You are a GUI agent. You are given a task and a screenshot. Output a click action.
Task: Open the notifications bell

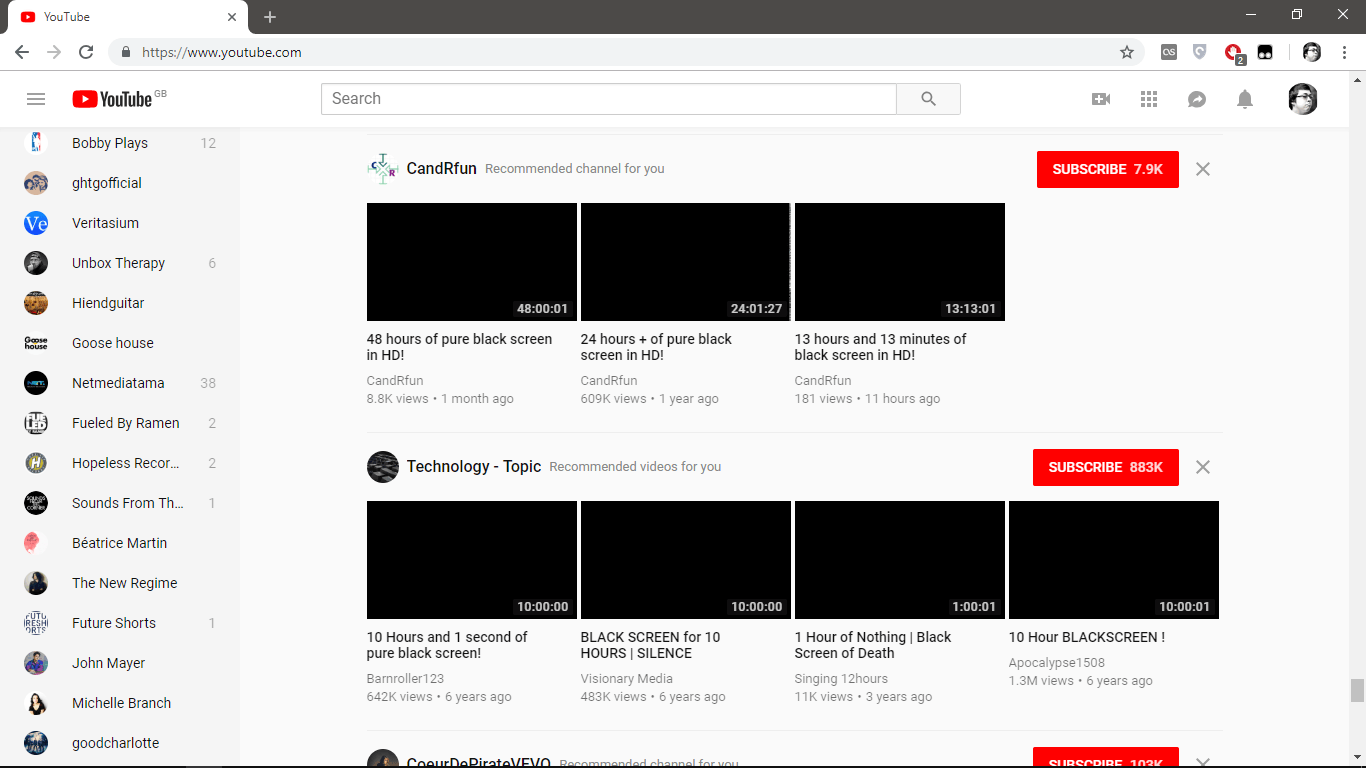(x=1245, y=99)
